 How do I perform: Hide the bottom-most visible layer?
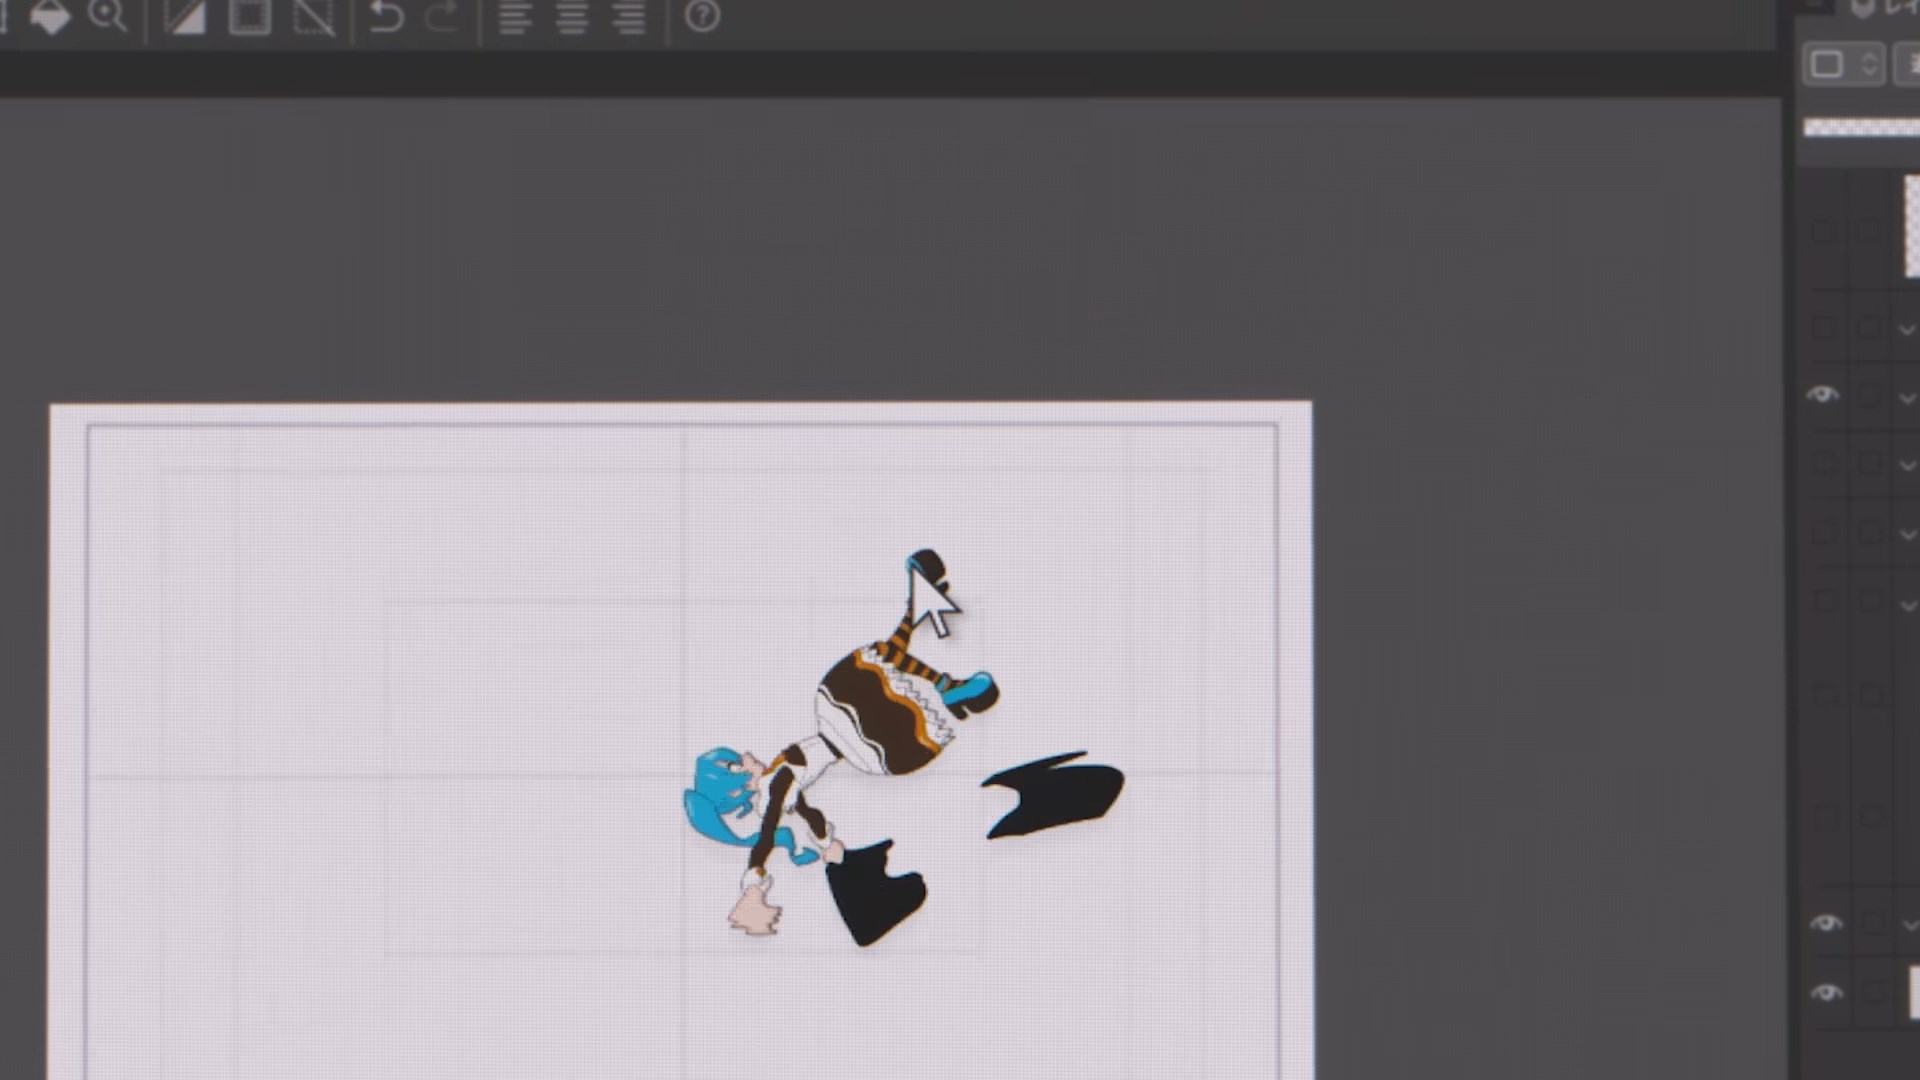[x=1826, y=993]
